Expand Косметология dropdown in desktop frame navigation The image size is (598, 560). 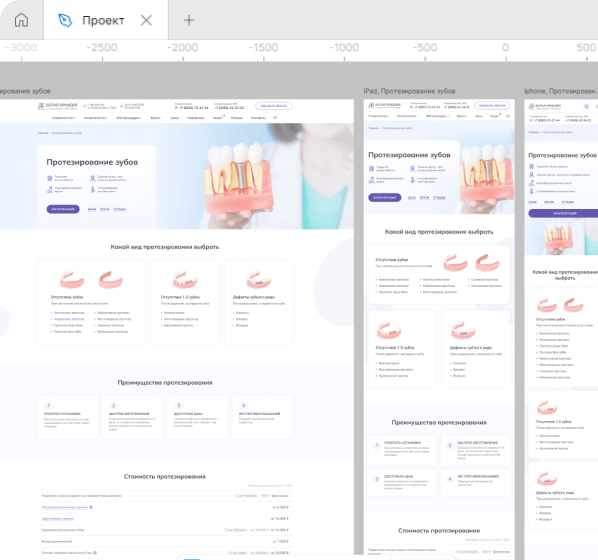coord(96,118)
